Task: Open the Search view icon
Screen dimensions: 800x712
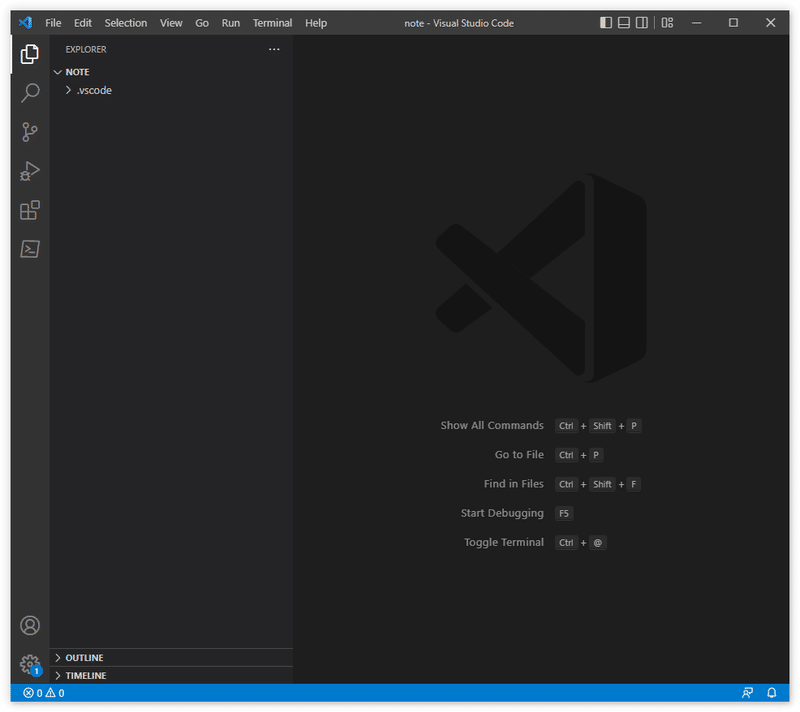Action: coord(30,93)
